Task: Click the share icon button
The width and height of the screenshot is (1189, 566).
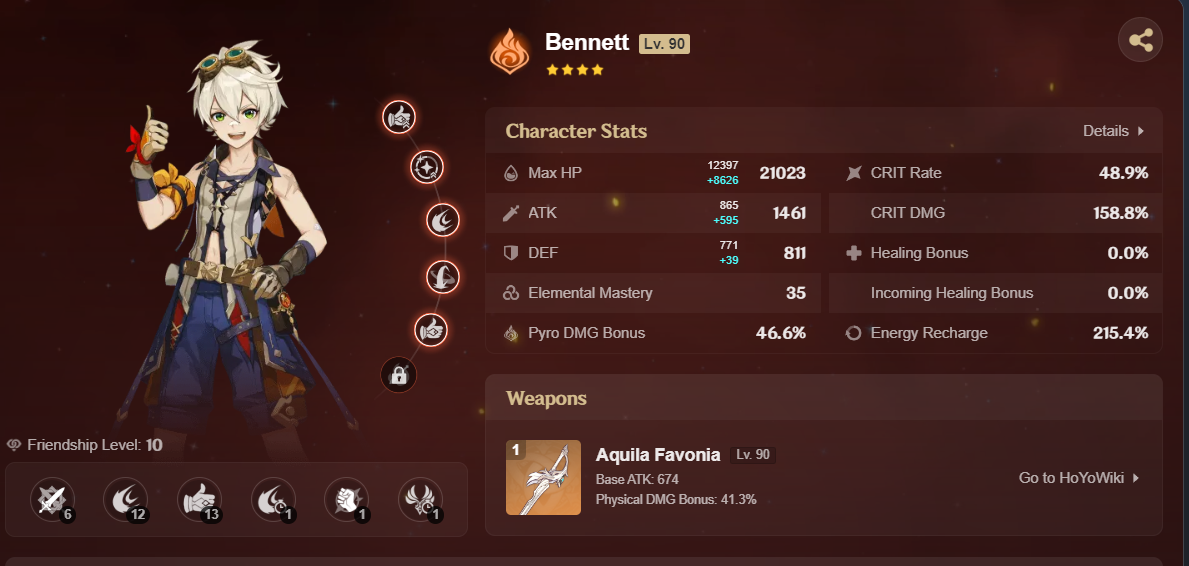Action: 1140,39
